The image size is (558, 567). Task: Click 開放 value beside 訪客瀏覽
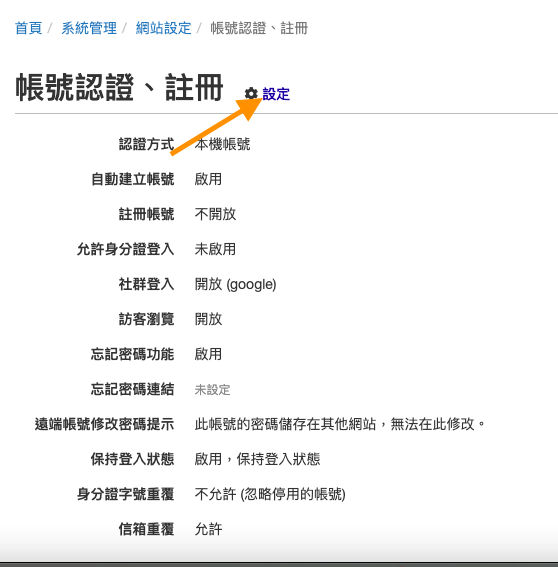pyautogui.click(x=208, y=319)
